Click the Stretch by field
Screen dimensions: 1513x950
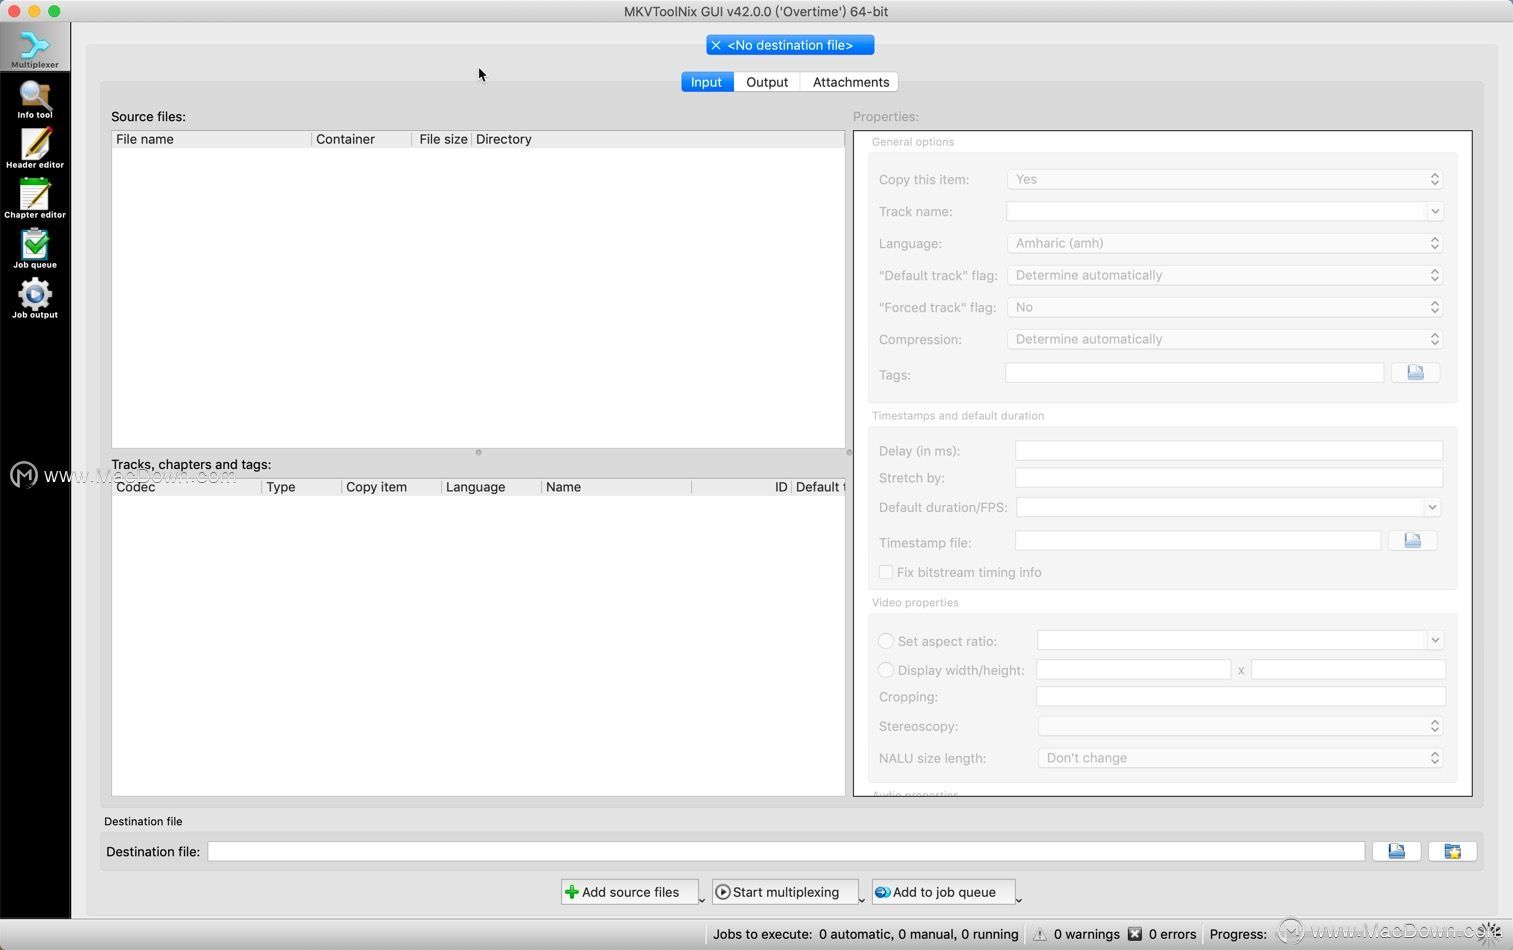pos(1229,478)
